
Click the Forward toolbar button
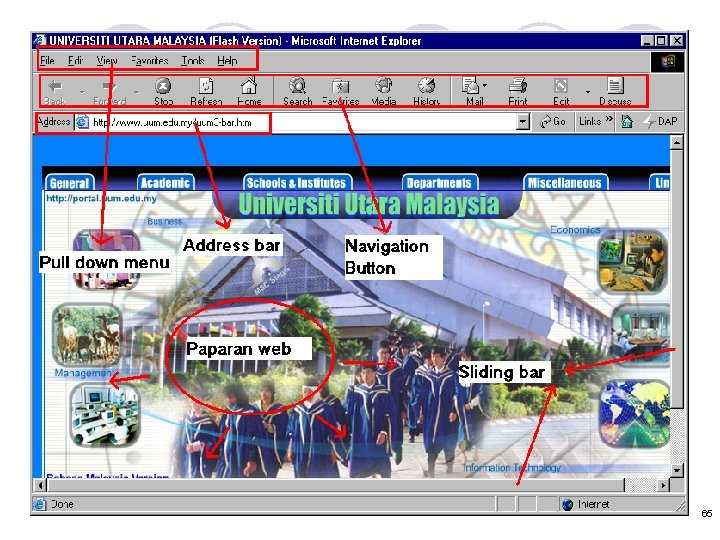[109, 92]
